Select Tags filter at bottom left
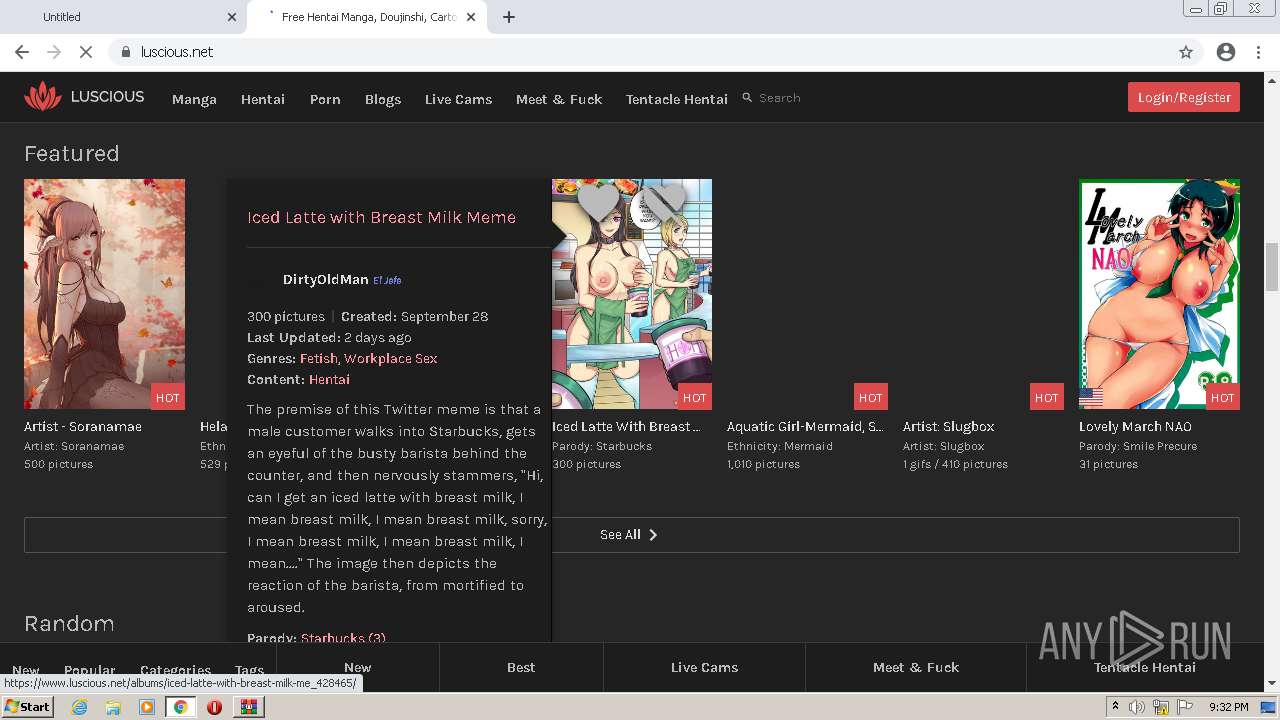 click(x=249, y=670)
